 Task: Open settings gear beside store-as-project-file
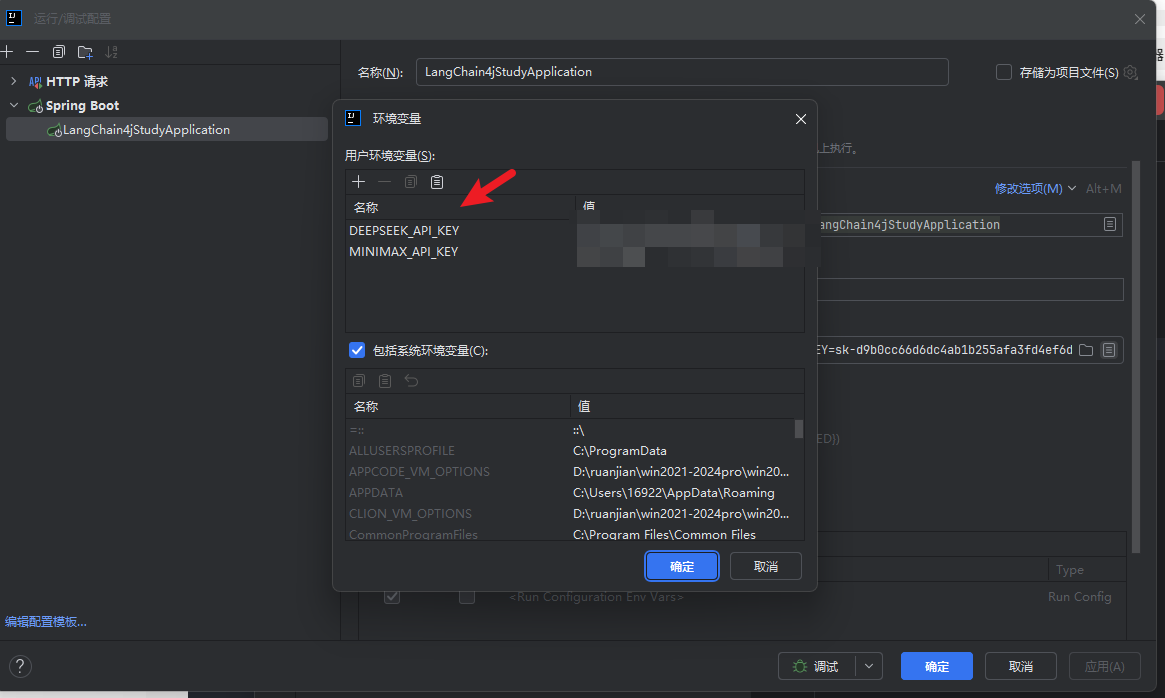pos(1130,72)
